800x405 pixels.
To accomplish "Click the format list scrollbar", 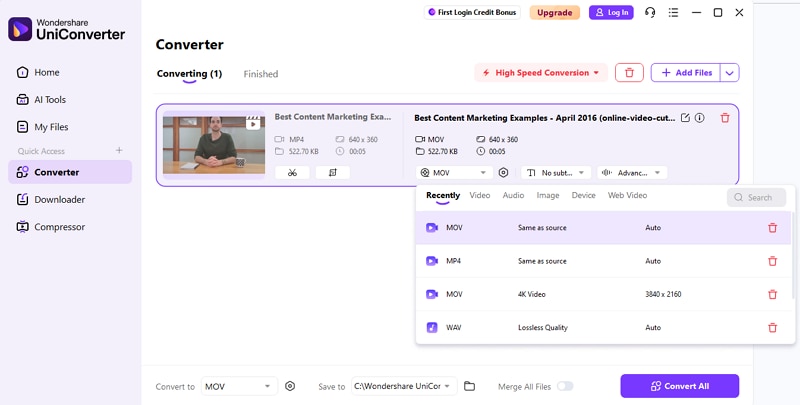I will click(792, 255).
